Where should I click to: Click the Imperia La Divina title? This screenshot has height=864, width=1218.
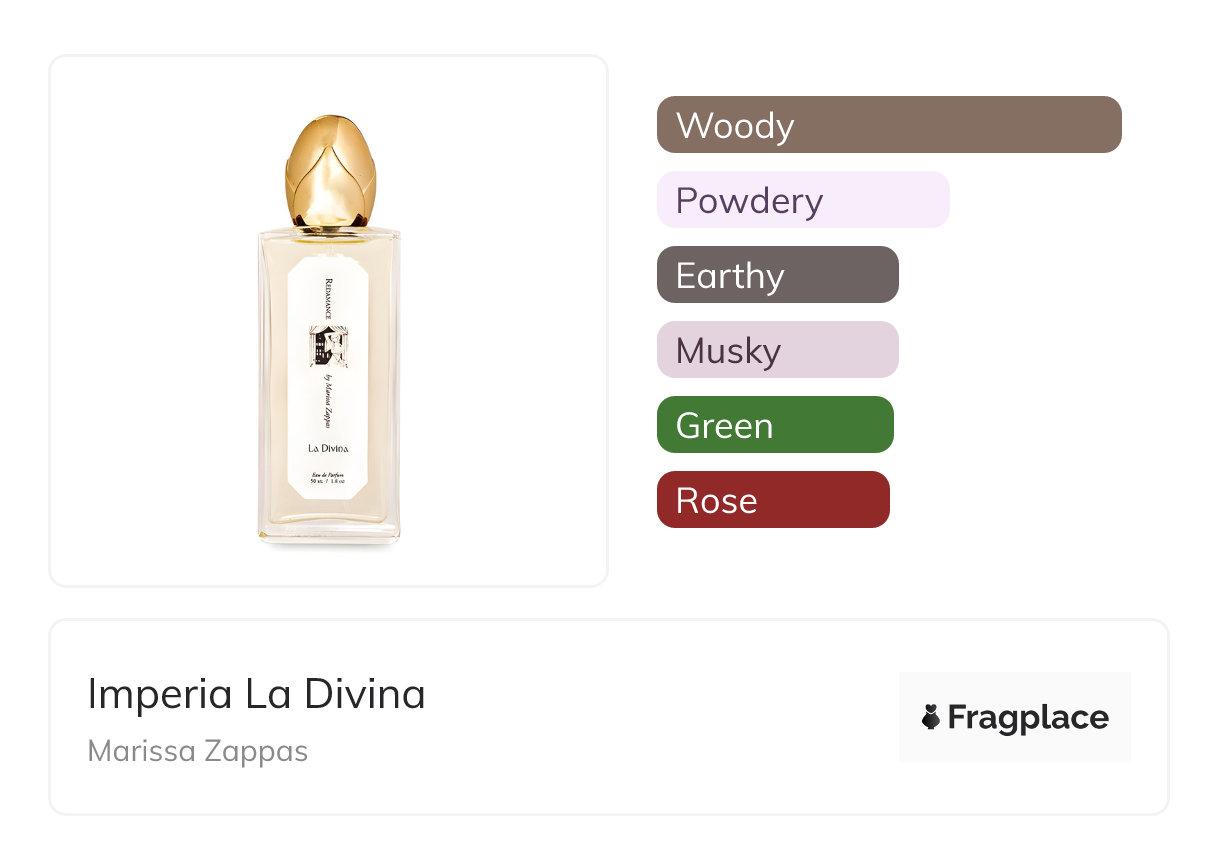(256, 694)
